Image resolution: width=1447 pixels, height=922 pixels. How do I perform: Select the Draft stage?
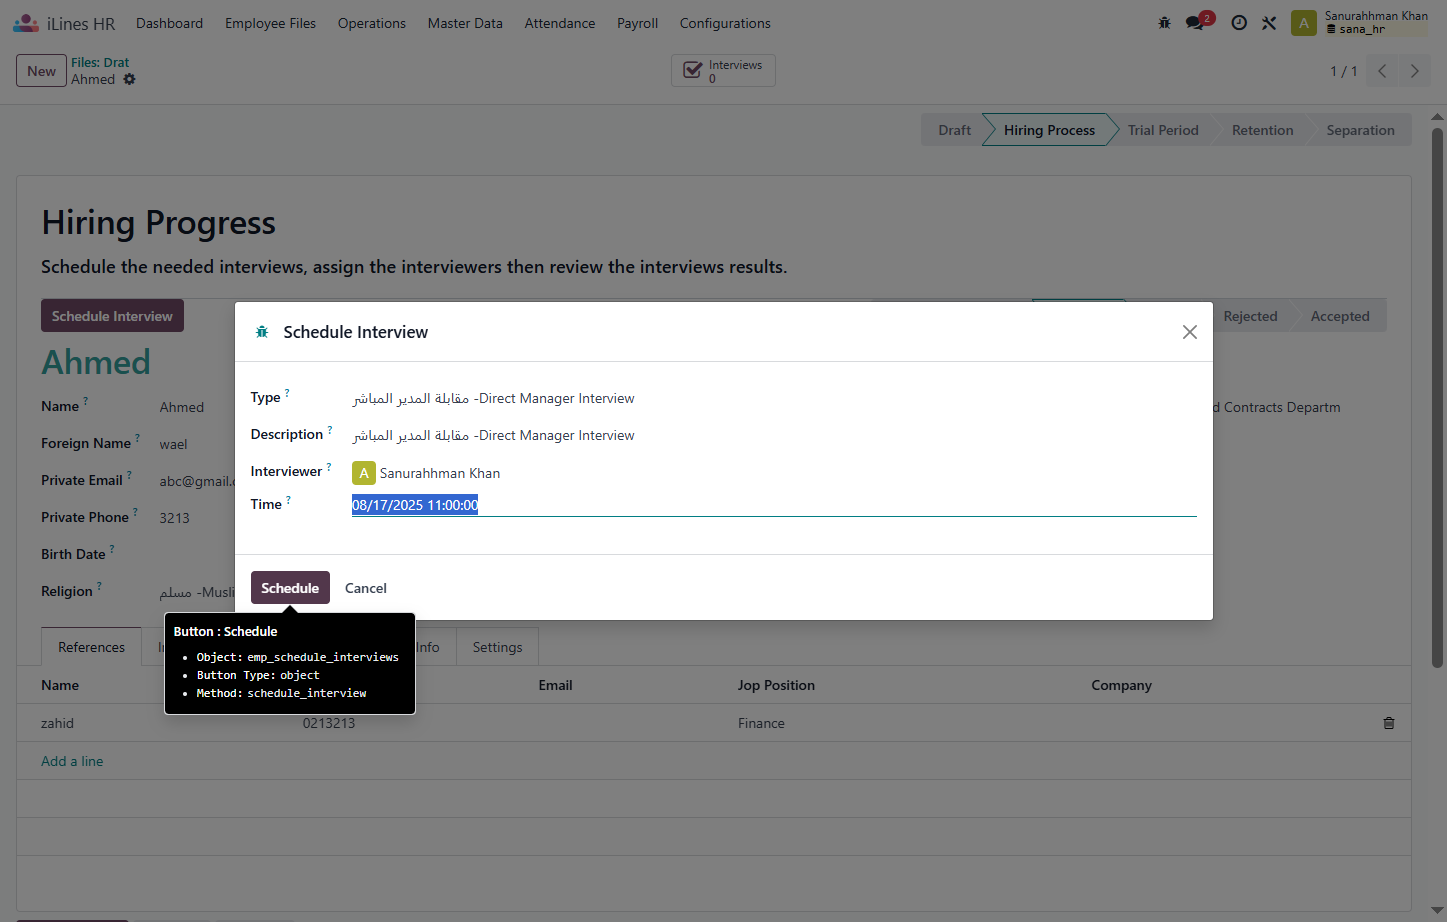tap(954, 130)
